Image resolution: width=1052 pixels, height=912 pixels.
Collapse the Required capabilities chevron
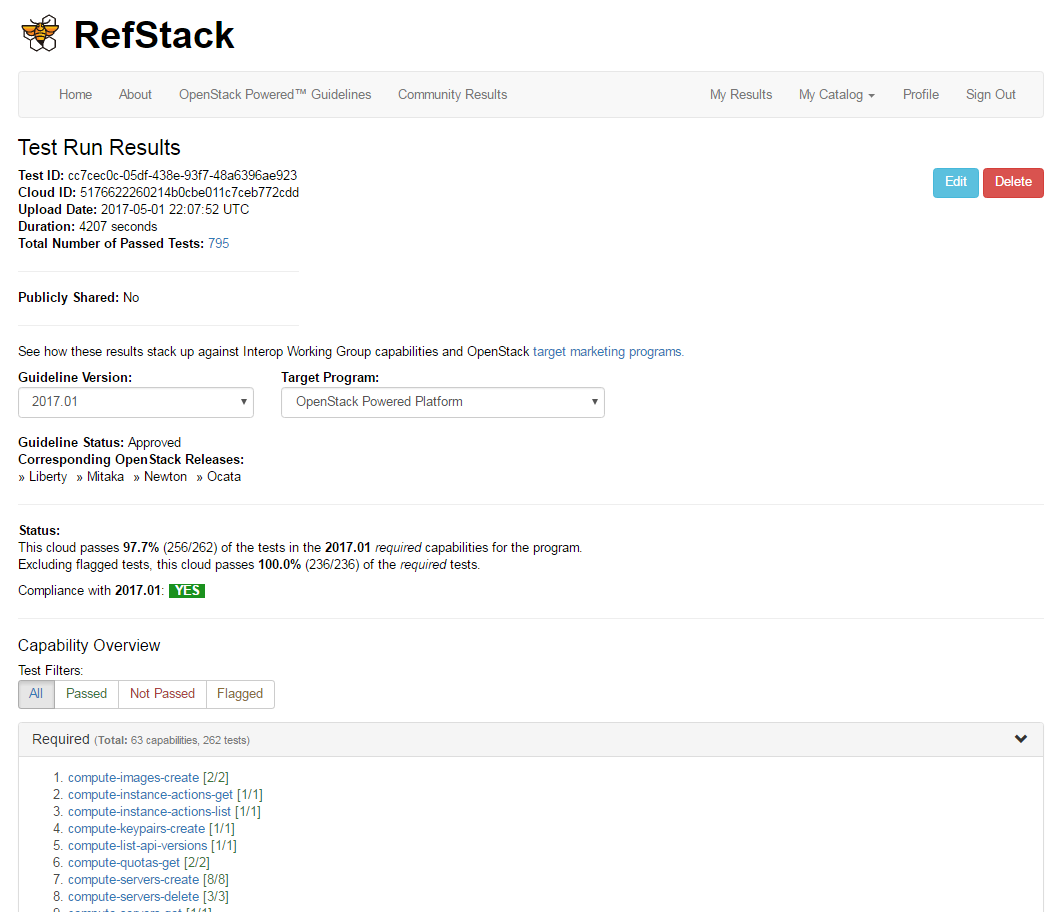tap(1020, 739)
